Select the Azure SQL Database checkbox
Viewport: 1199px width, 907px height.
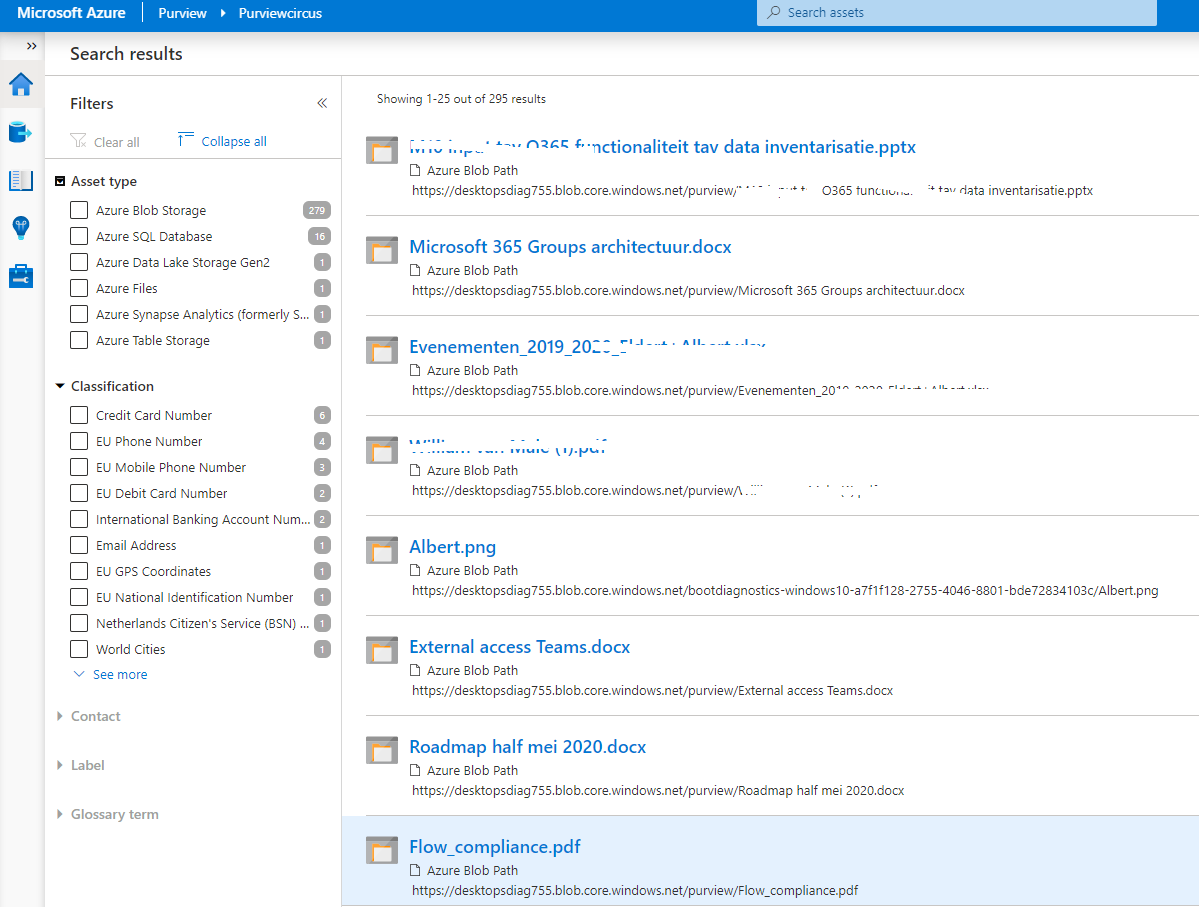tap(79, 237)
